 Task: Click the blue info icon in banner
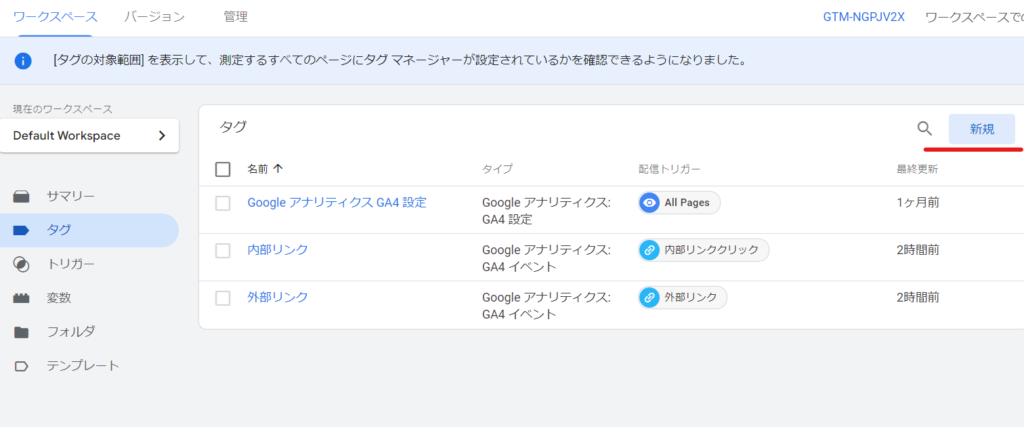click(23, 61)
